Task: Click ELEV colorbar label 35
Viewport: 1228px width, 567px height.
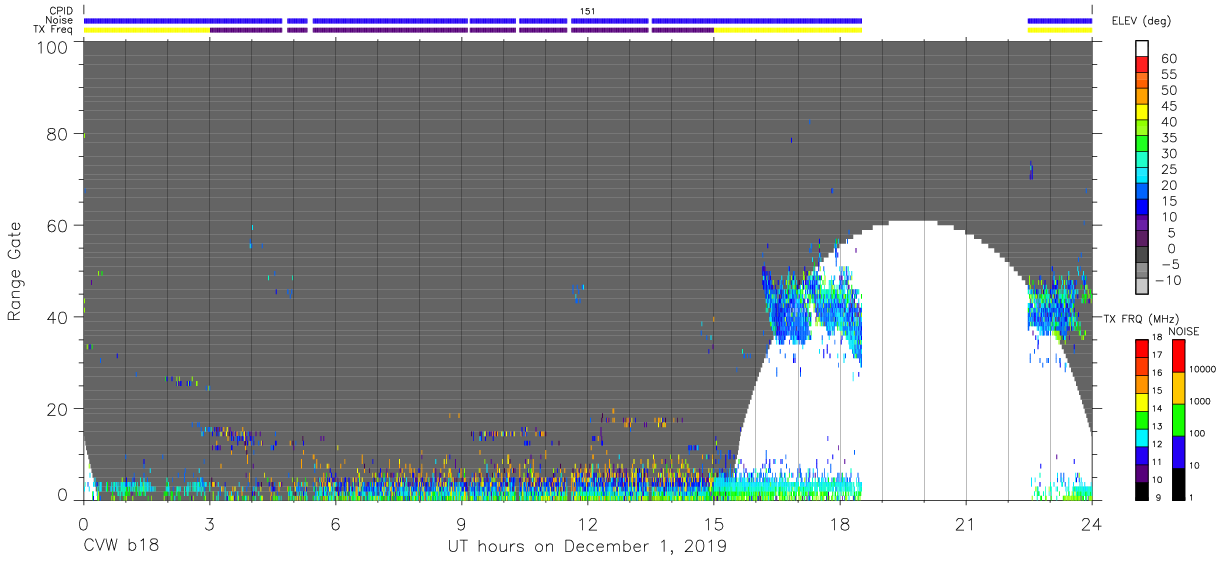Action: tap(1170, 137)
